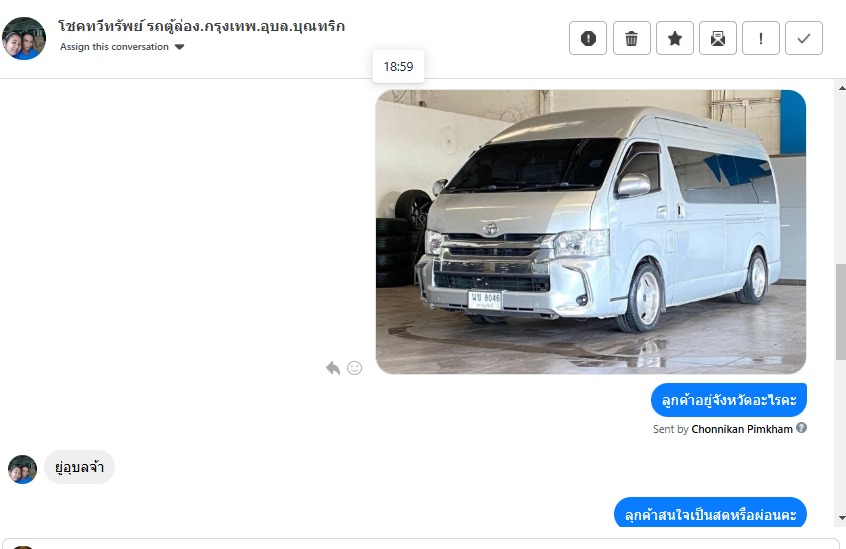
Task: Reply to van photo message arrow
Action: pyautogui.click(x=333, y=368)
